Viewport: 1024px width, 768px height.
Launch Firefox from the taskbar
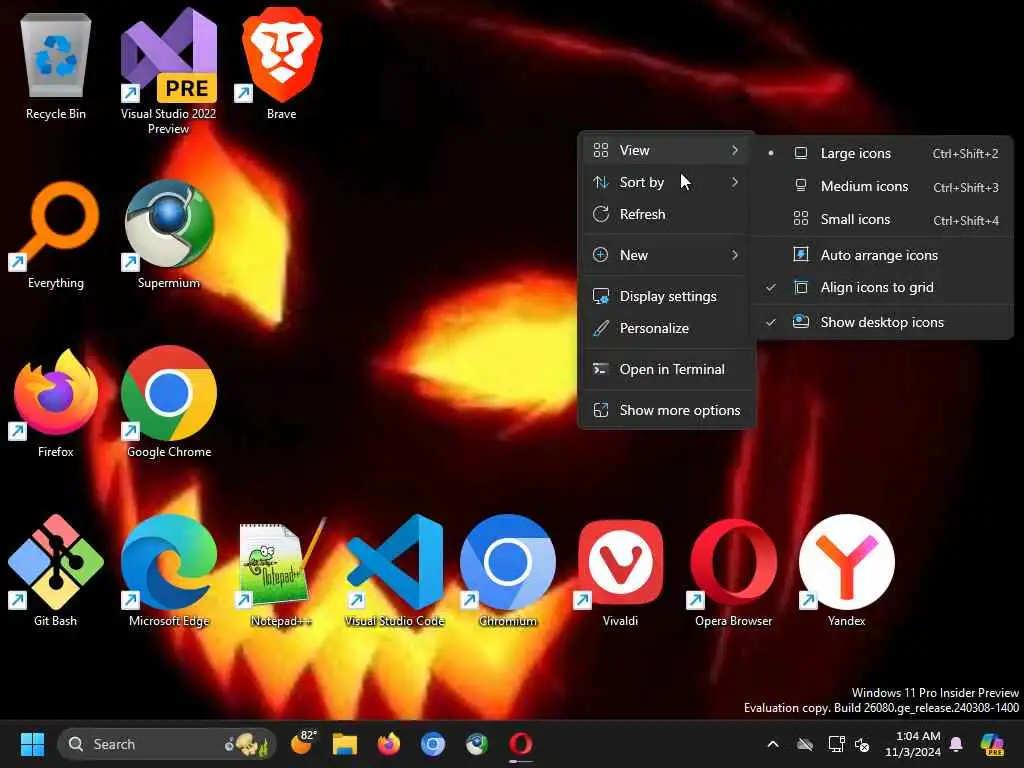click(x=389, y=744)
